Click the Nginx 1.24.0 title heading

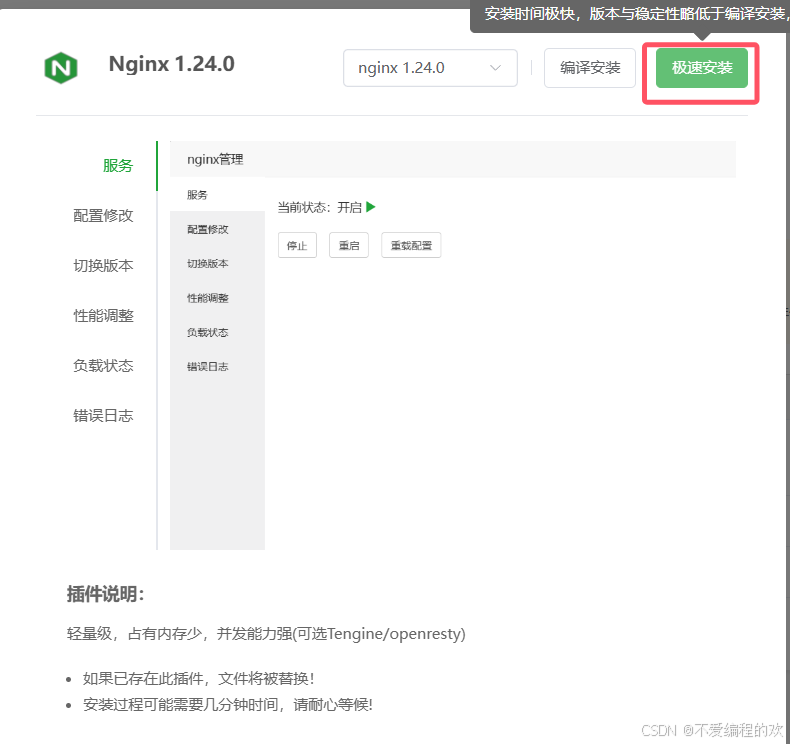(172, 64)
